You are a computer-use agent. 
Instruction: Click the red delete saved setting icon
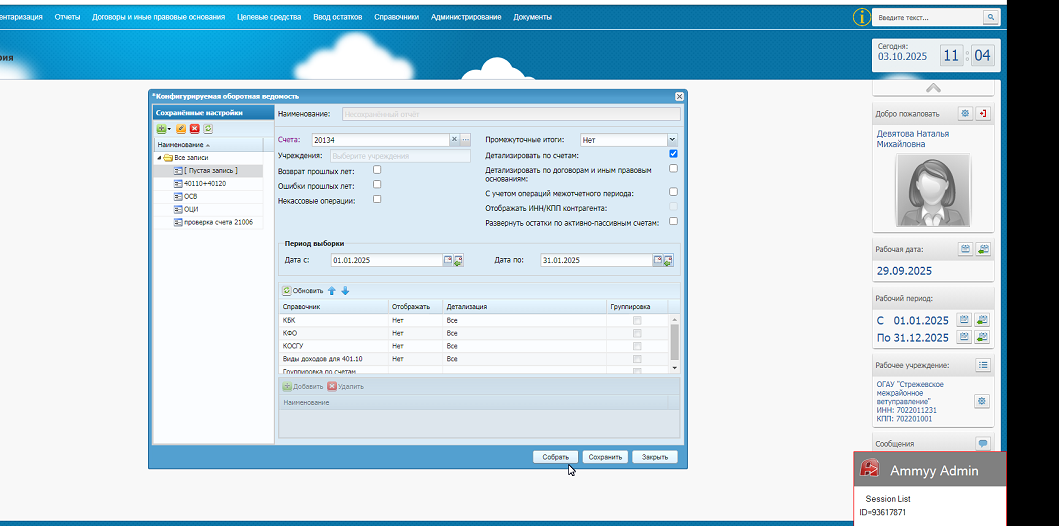tap(194, 129)
